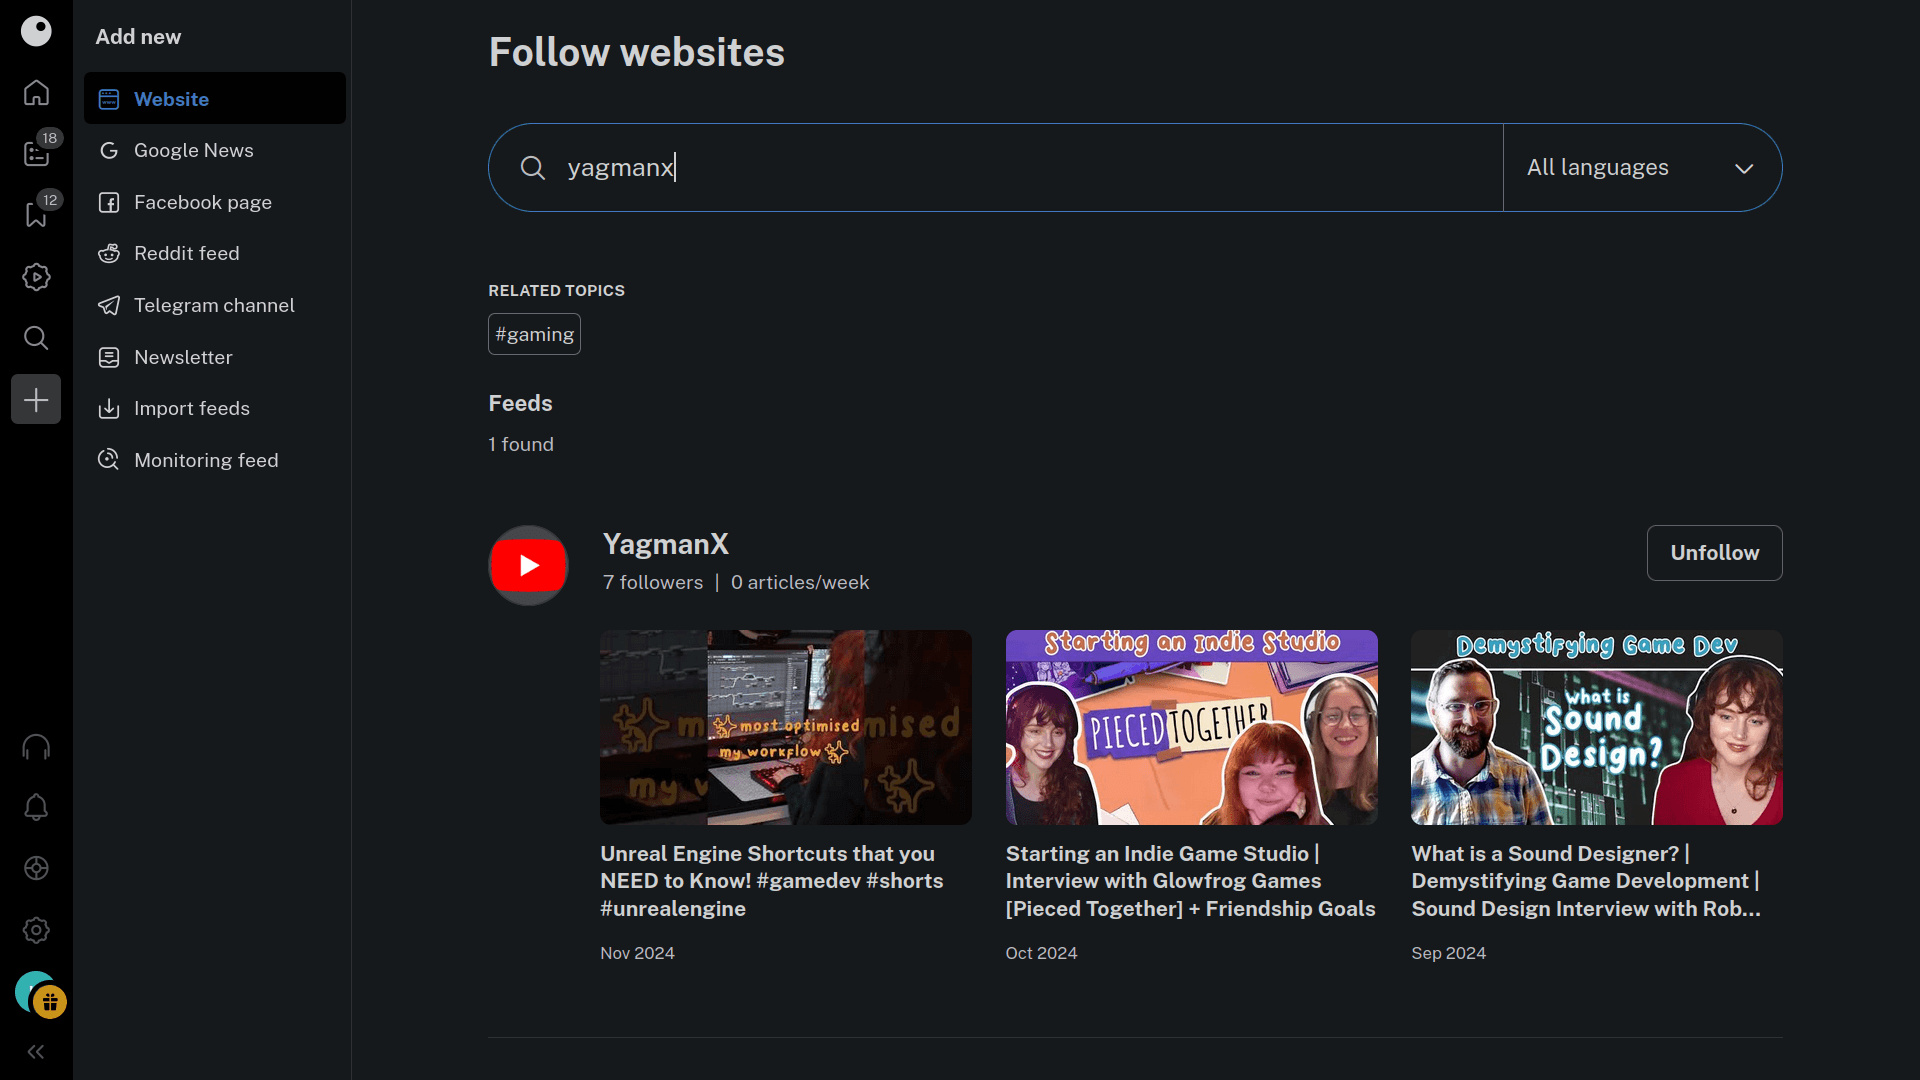Click the '7 followers' text
The width and height of the screenshot is (1920, 1080).
coord(653,582)
